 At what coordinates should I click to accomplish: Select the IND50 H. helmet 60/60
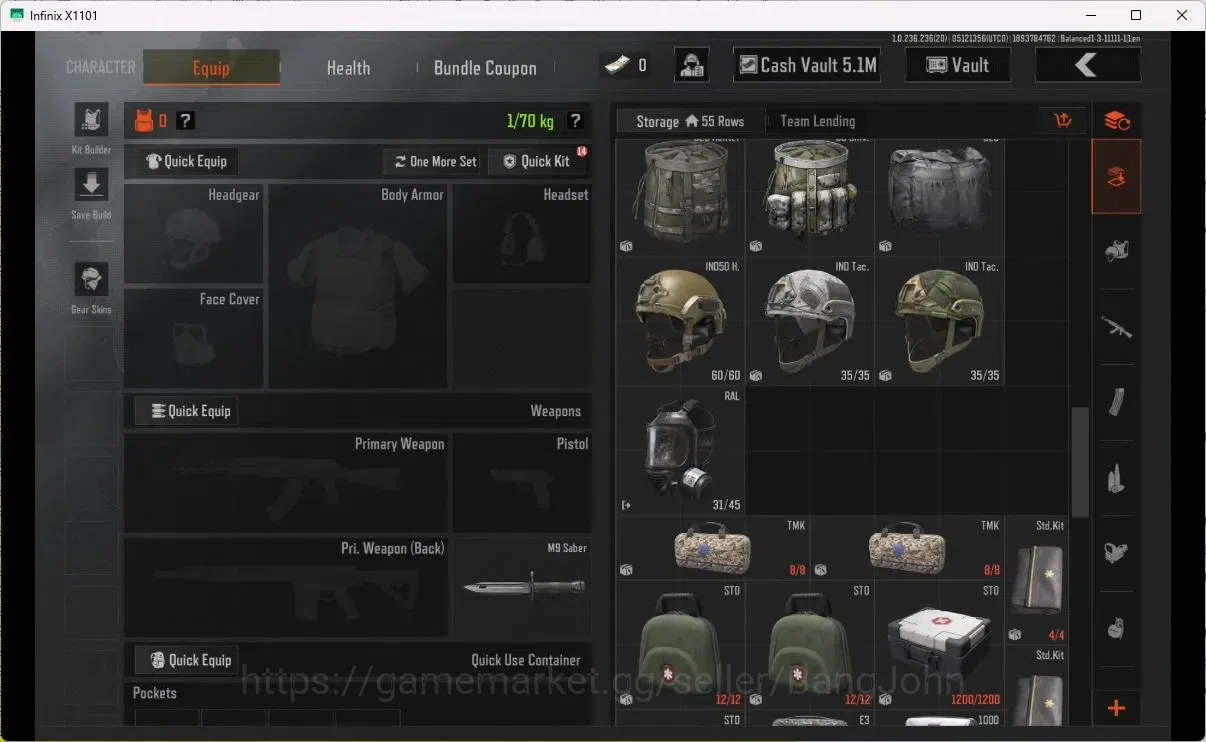[681, 322]
